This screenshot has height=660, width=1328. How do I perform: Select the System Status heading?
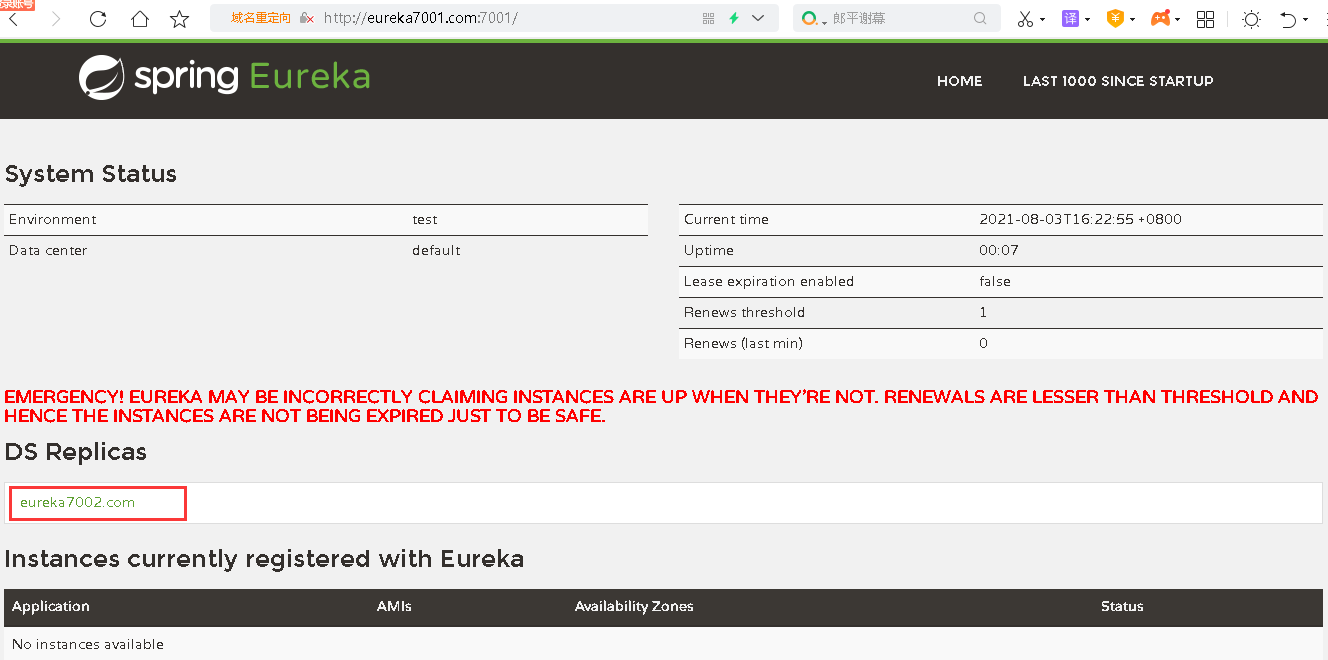(91, 174)
